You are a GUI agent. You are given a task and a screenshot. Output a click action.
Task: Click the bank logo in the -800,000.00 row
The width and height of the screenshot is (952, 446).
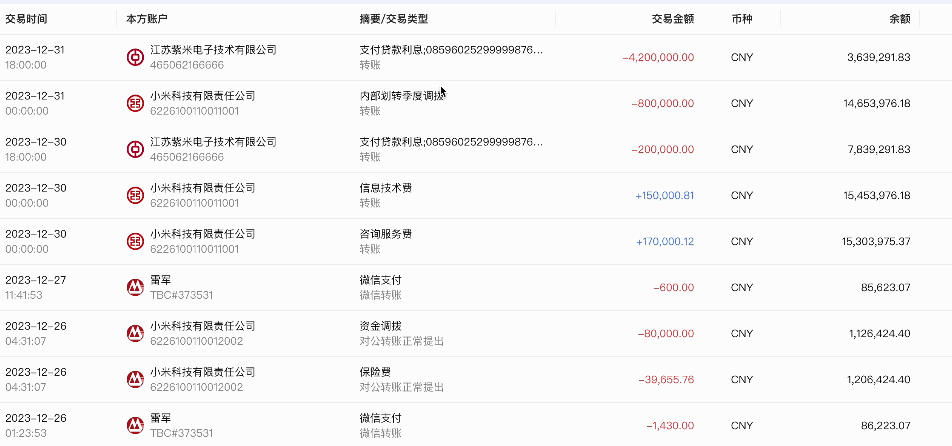(134, 104)
